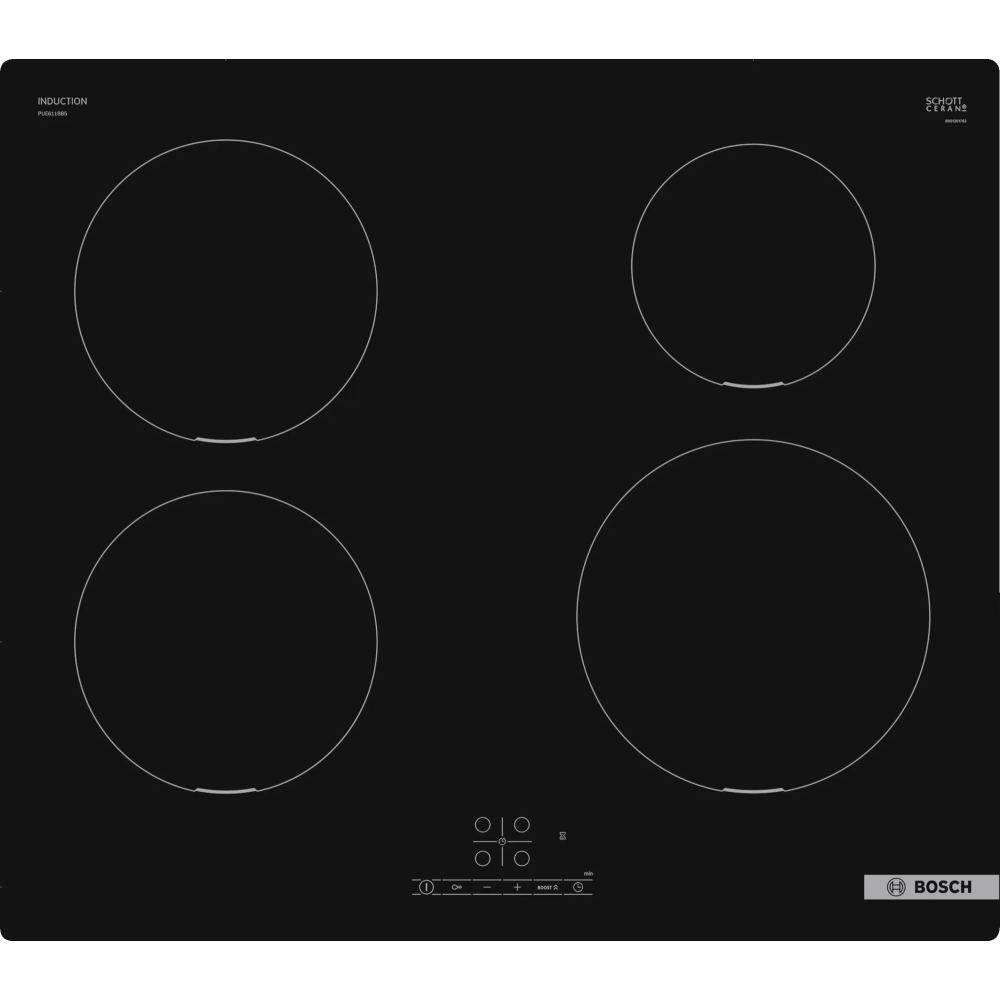Screen dimensions: 1000x1000
Task: Decrease the heat with the minus button
Action: 487,887
